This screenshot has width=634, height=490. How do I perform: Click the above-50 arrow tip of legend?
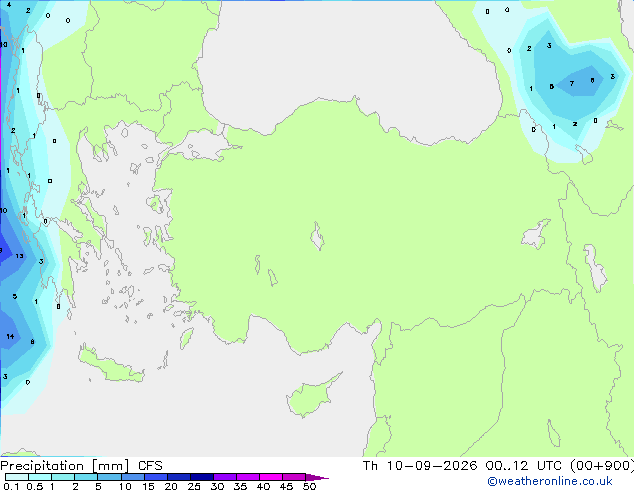(317, 477)
